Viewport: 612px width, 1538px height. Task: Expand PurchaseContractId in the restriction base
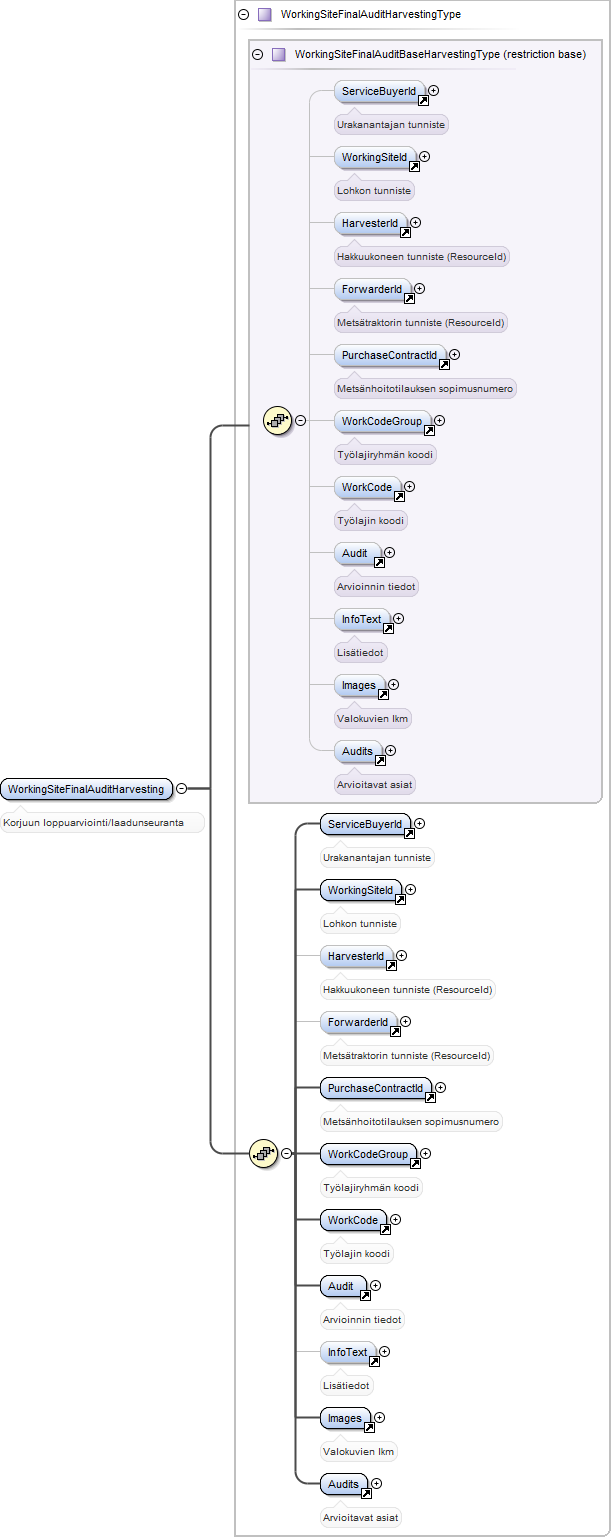(x=454, y=355)
